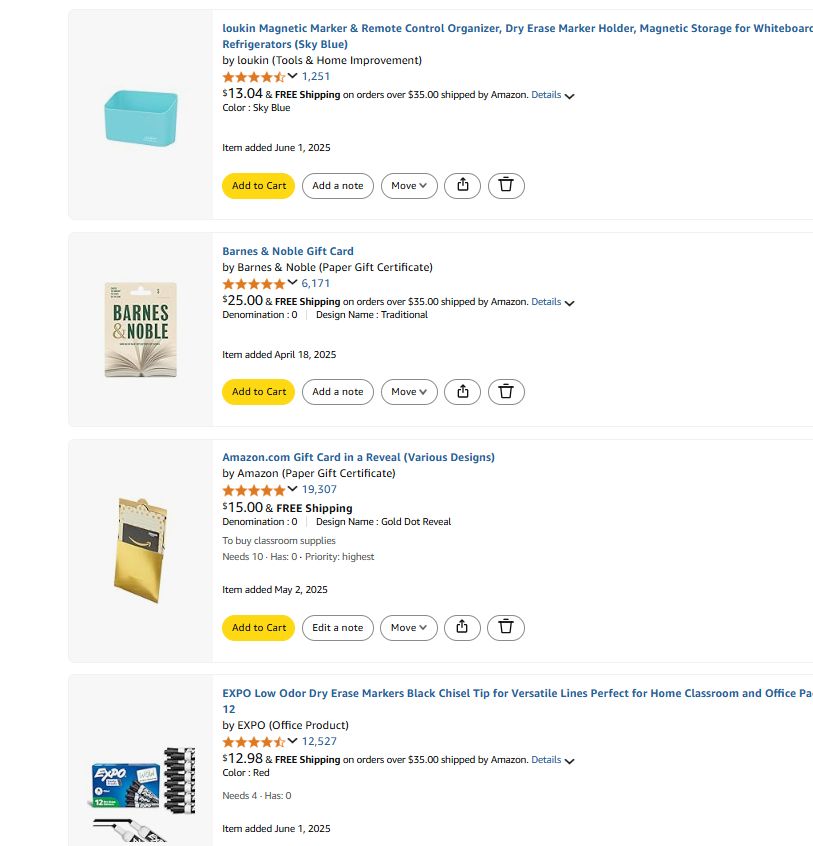This screenshot has width=813, height=846.
Task: Open the 19,307 reviews link
Action: [319, 489]
